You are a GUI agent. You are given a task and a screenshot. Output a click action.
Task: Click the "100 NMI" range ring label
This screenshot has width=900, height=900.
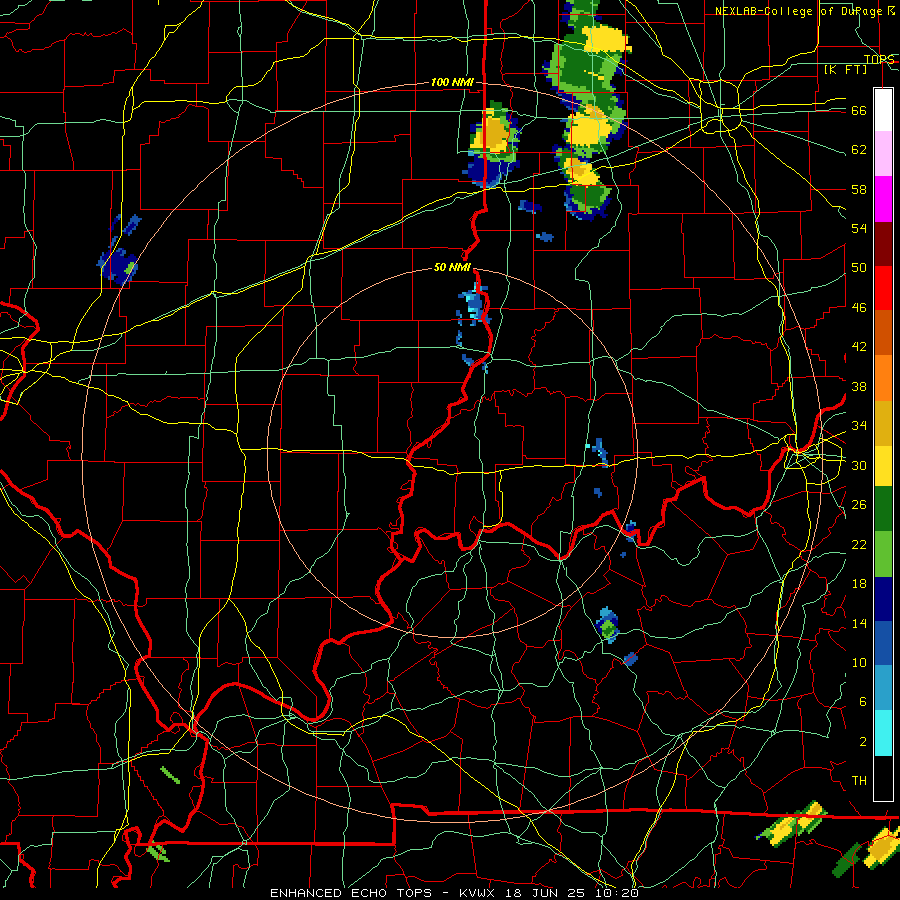pyautogui.click(x=452, y=83)
